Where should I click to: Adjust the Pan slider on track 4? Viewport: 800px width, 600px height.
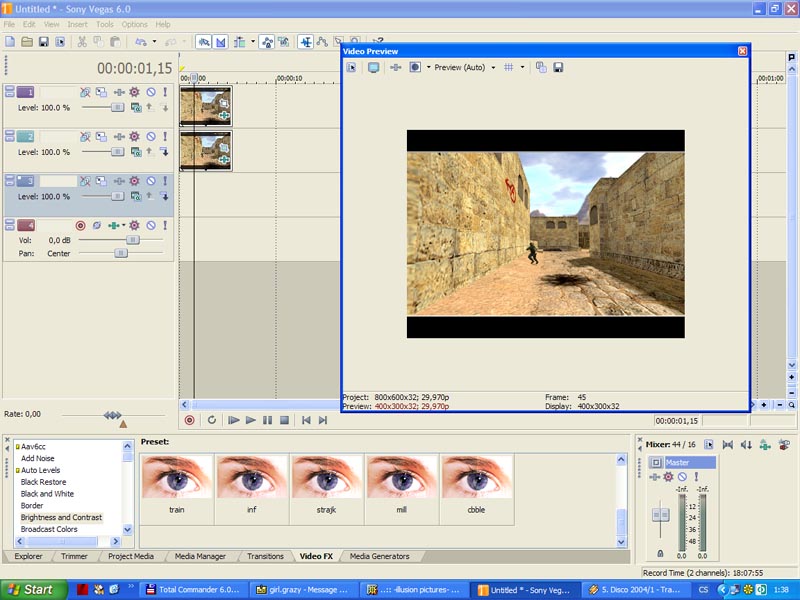(120, 253)
